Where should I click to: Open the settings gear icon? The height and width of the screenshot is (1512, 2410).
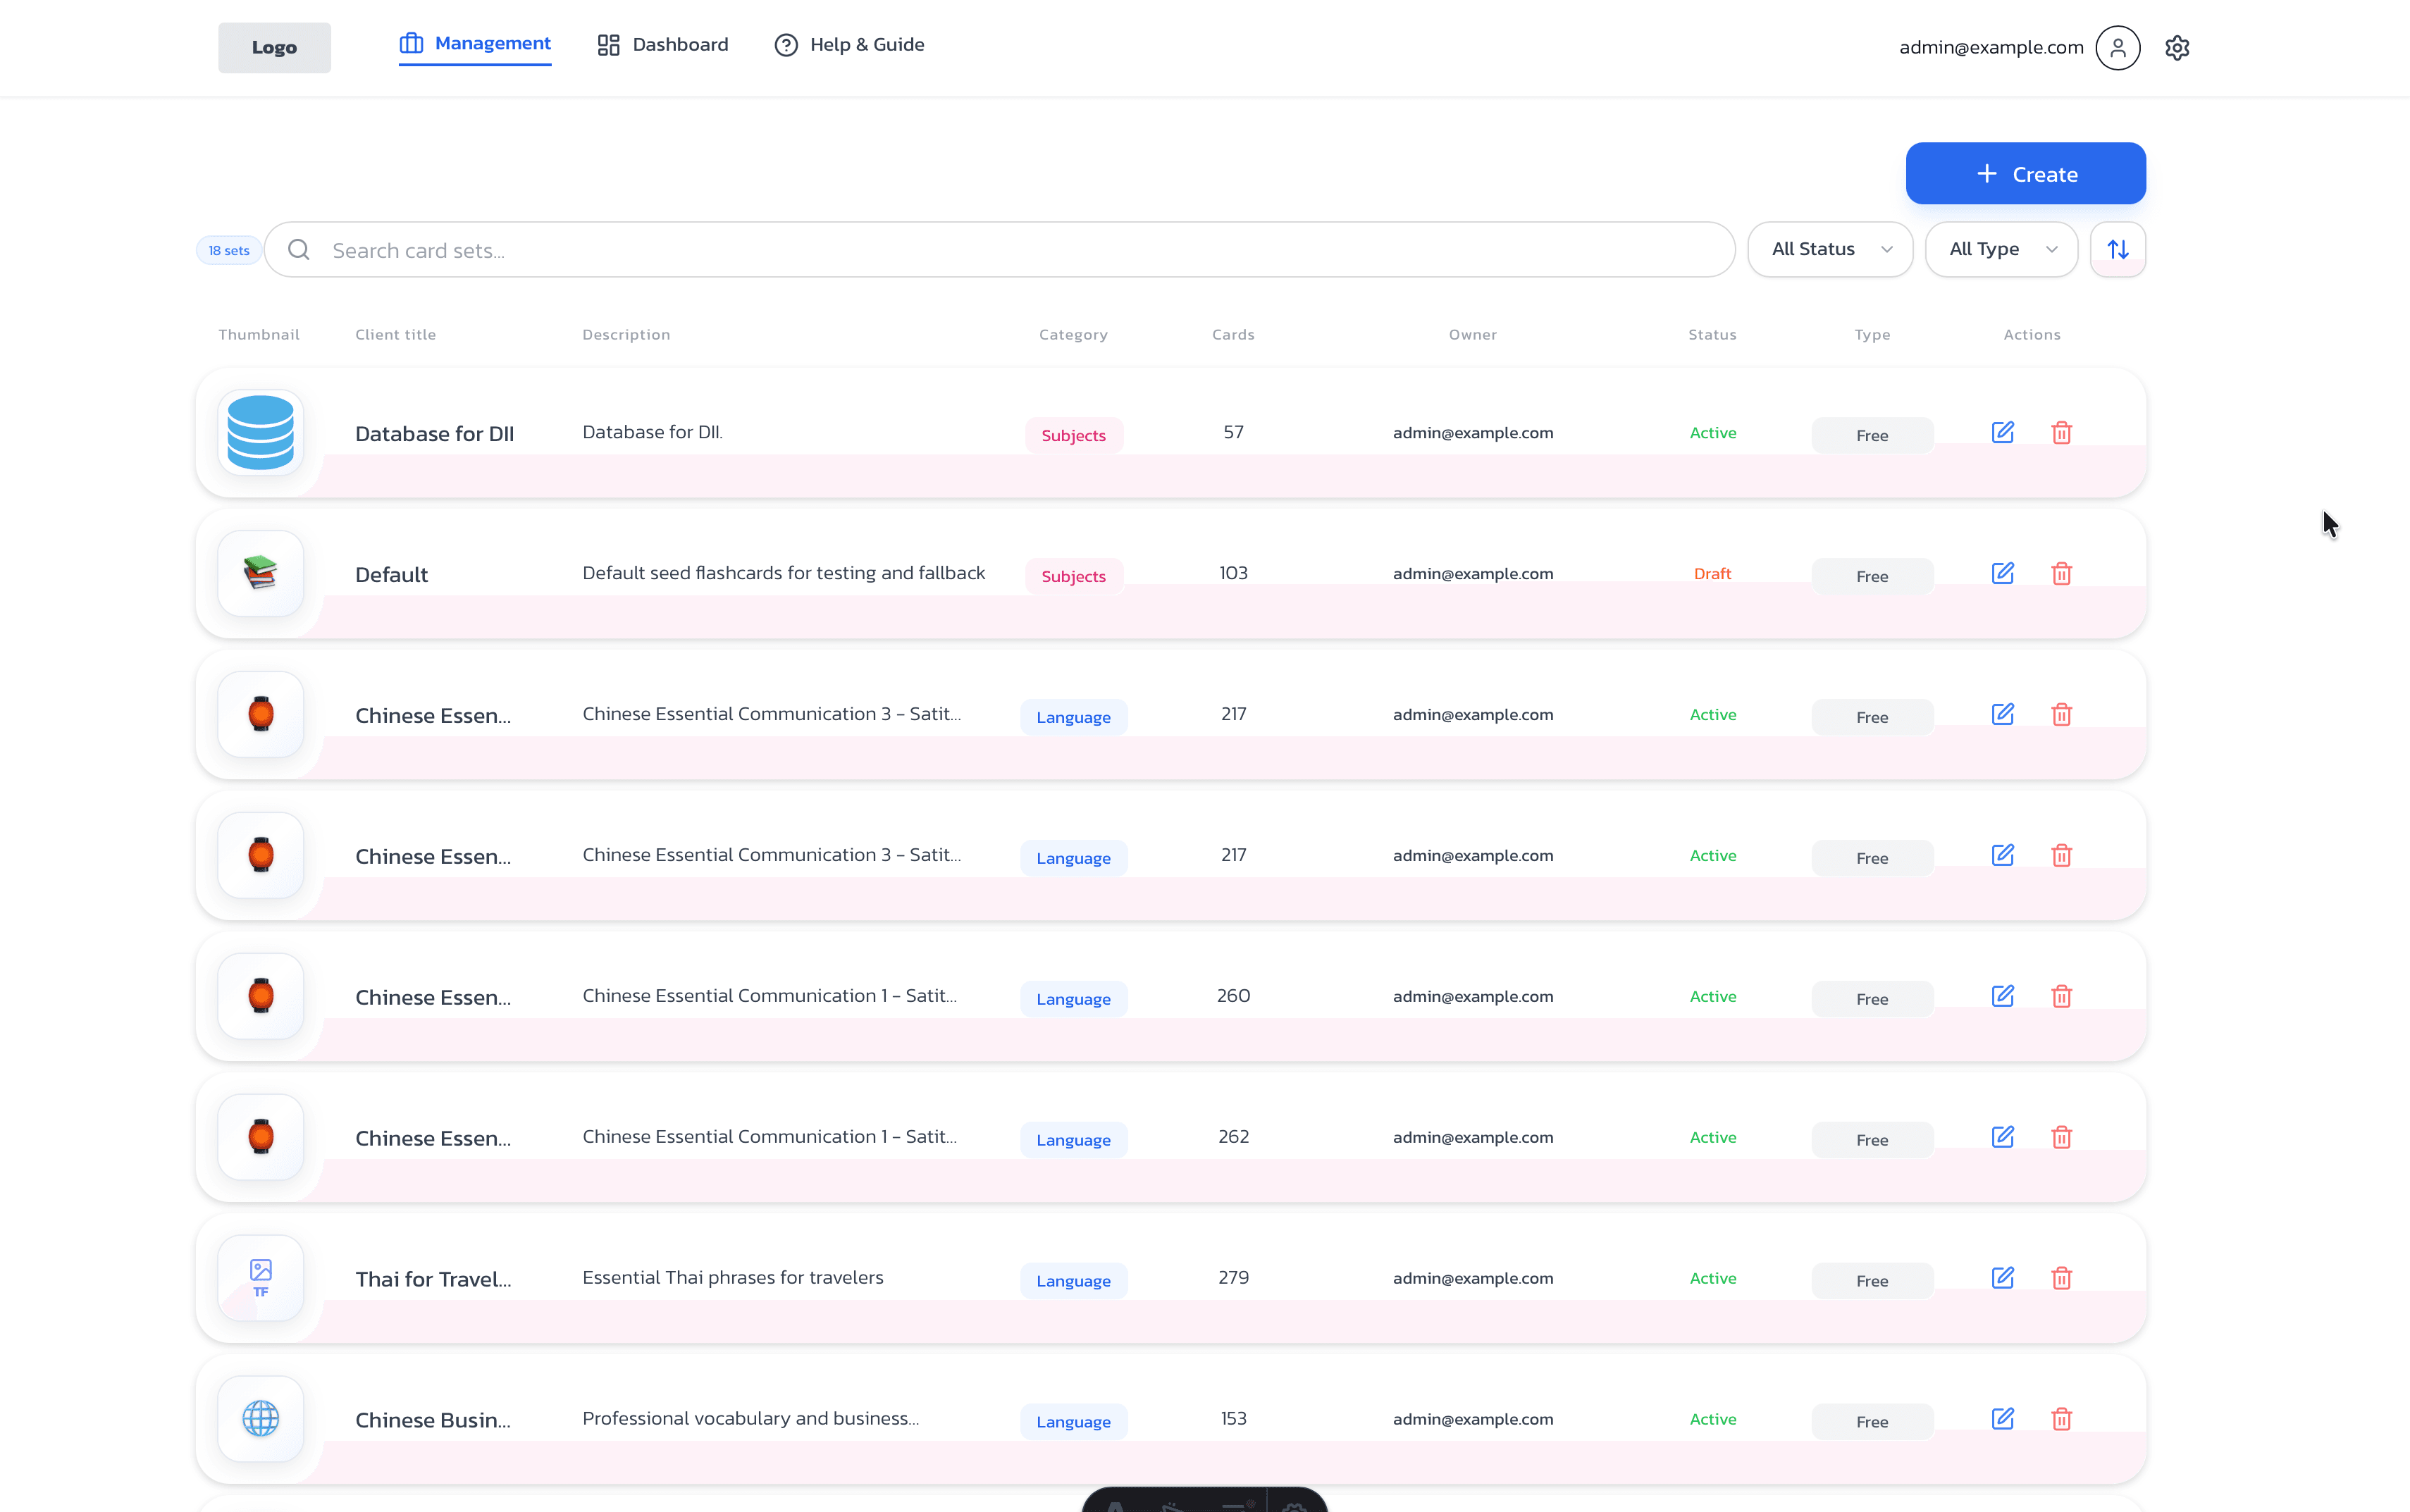(2177, 47)
